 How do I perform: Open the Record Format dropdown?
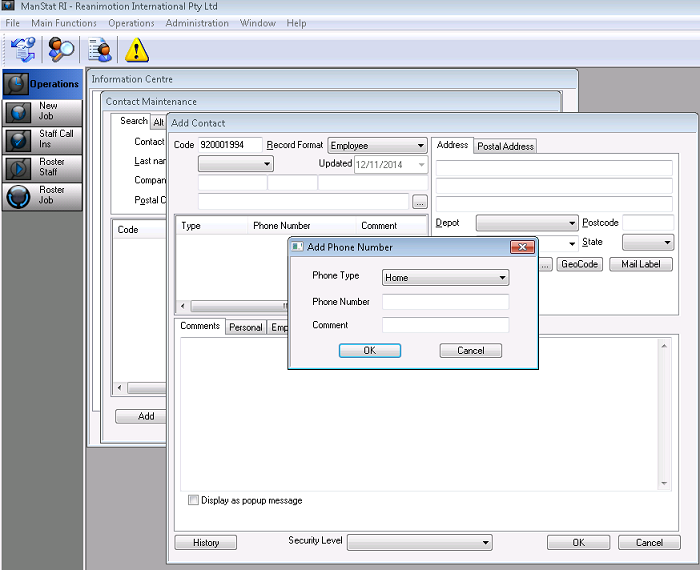pos(377,146)
